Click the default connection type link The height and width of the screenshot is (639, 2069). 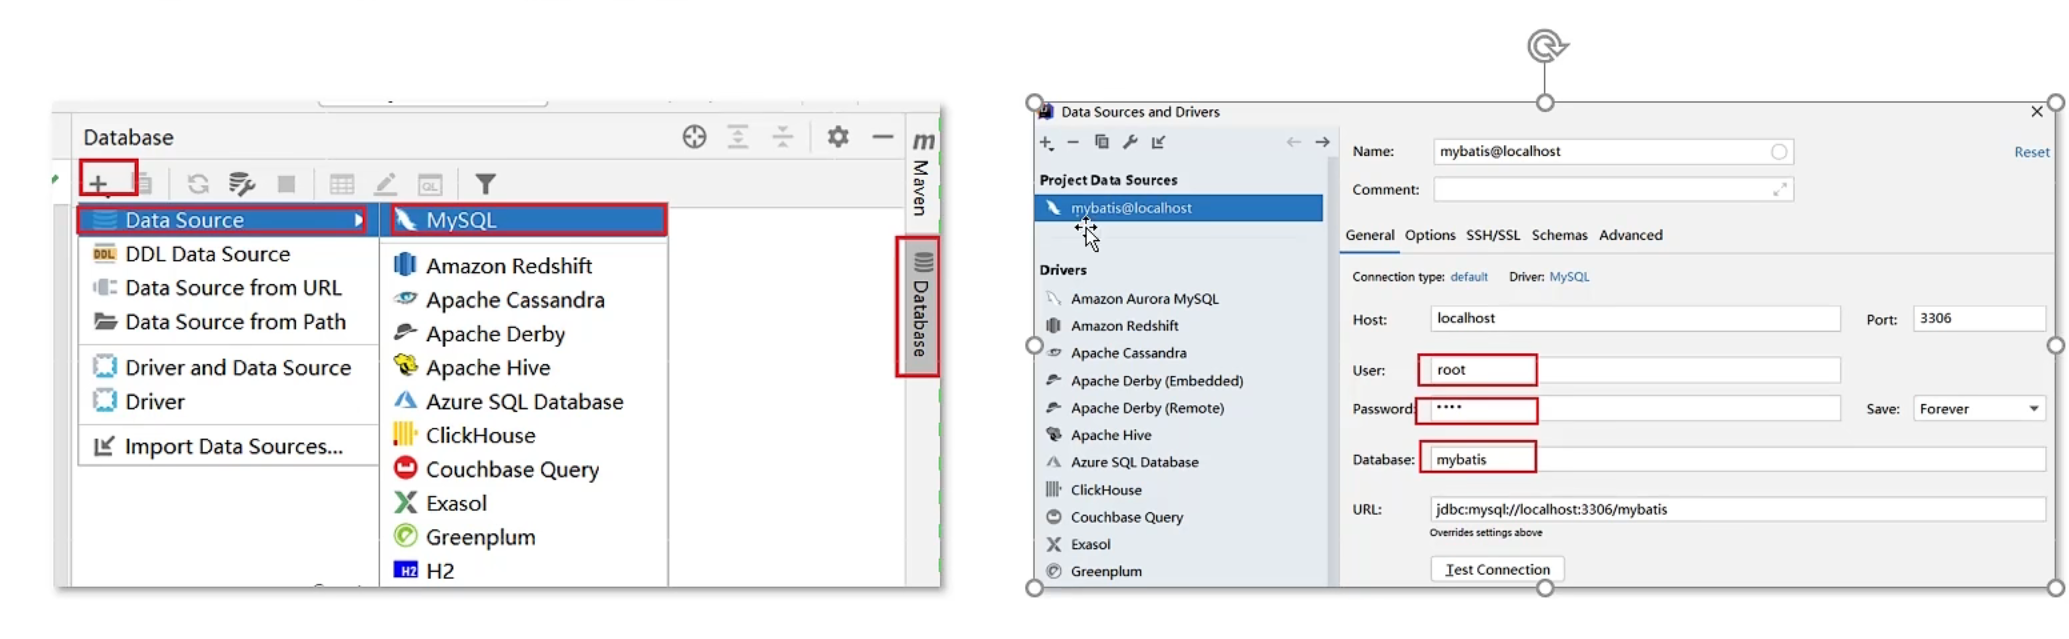[1469, 277]
